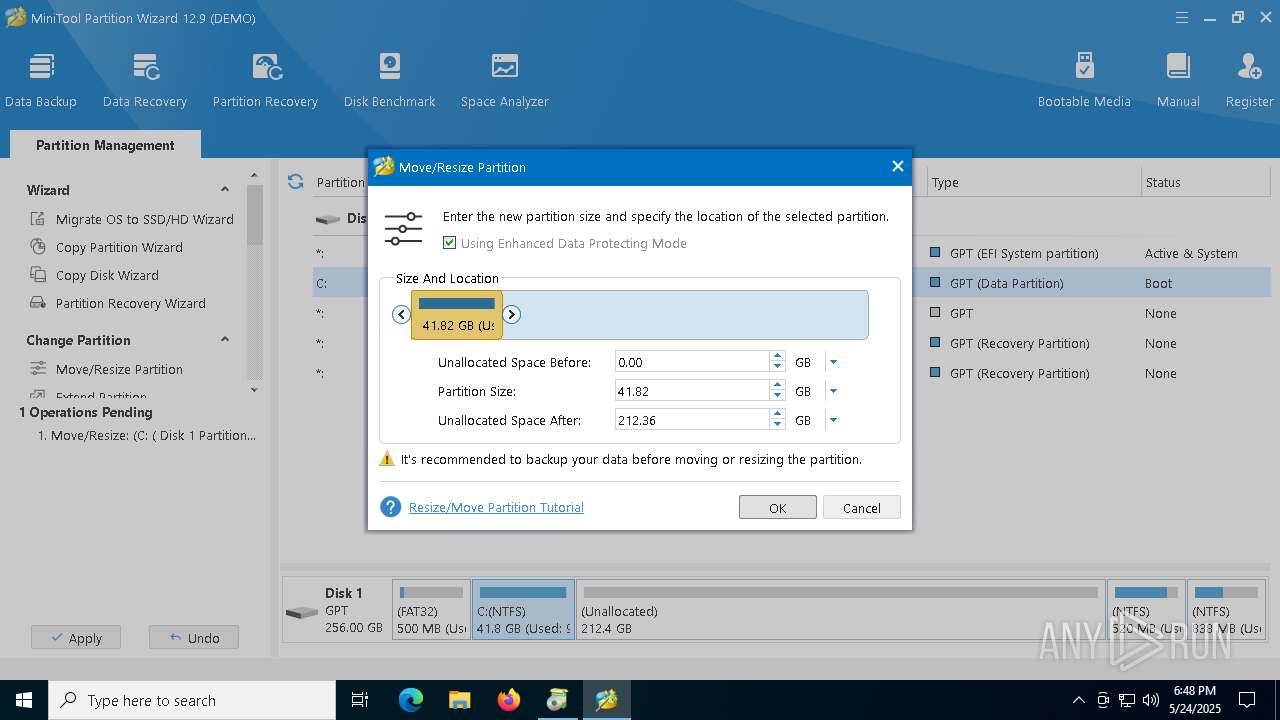The image size is (1280, 720).
Task: Click the Register icon
Action: (x=1250, y=67)
